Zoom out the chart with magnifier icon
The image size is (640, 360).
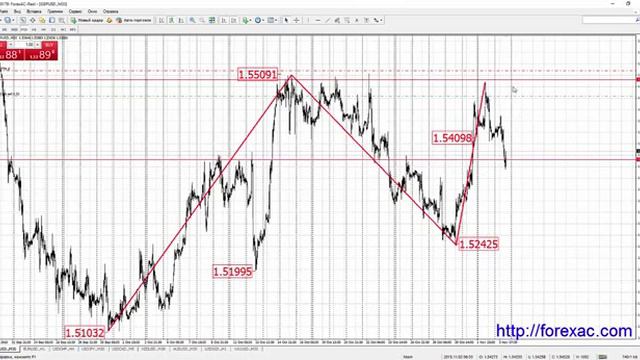(x=202, y=20)
